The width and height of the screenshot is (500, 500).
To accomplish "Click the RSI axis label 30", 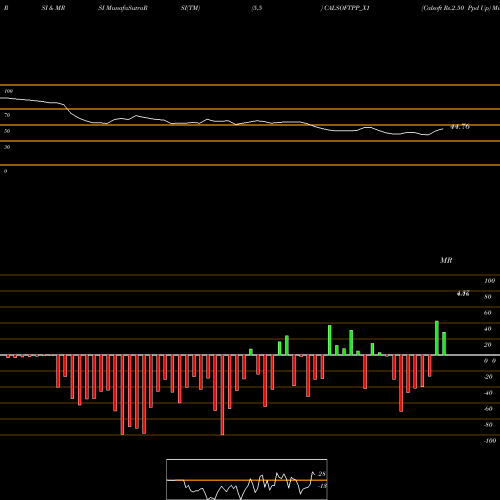I will 7,147.
